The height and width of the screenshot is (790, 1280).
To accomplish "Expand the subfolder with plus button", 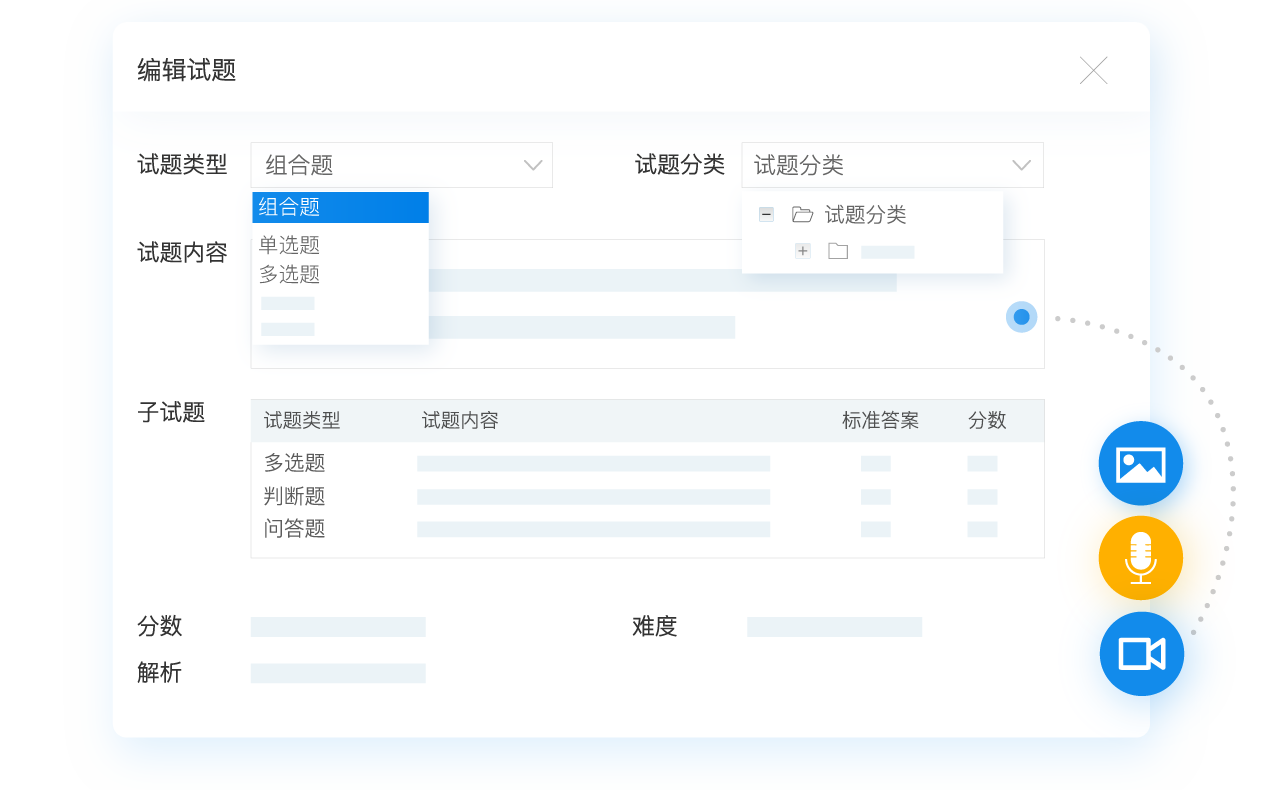I will tap(803, 251).
